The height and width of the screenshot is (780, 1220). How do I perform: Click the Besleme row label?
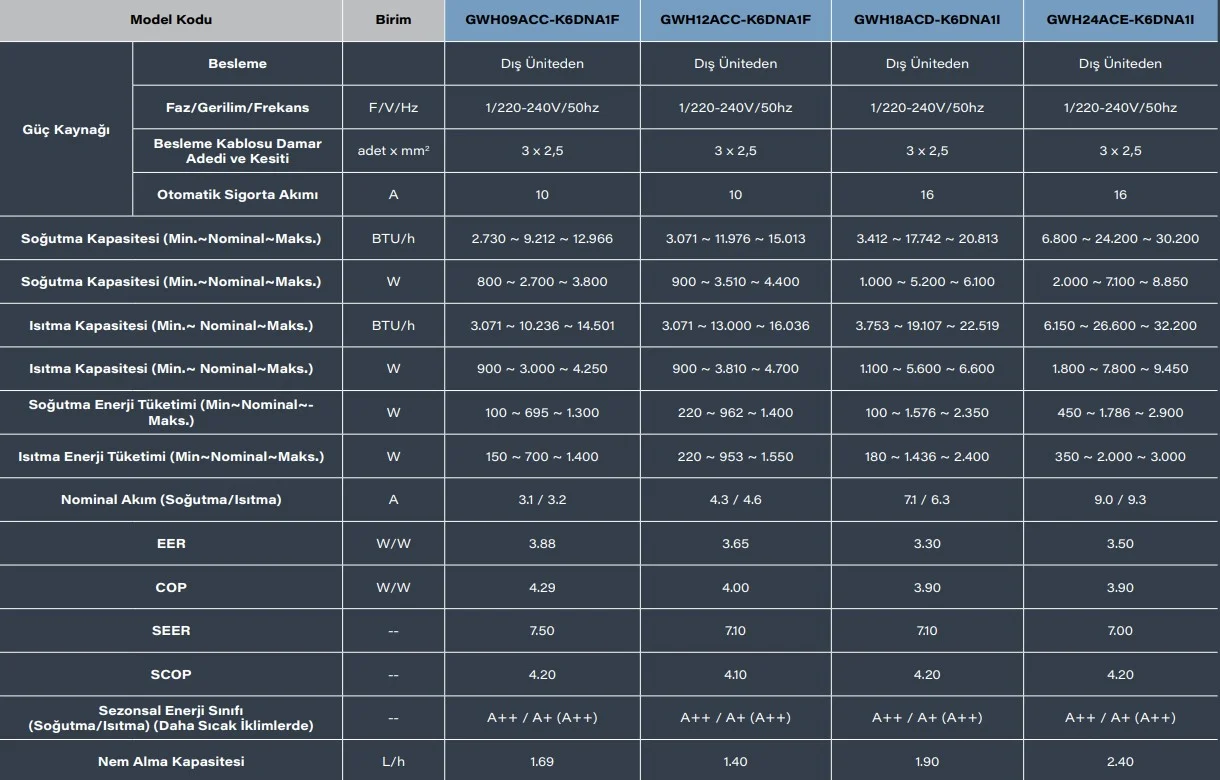pyautogui.click(x=237, y=63)
